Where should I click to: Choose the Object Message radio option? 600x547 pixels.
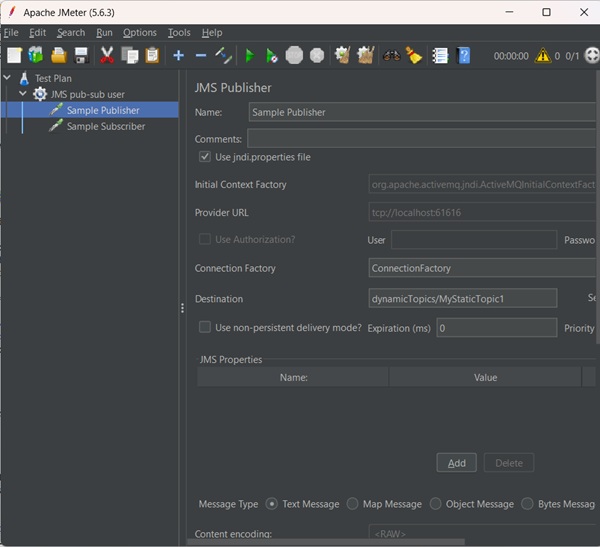coord(438,504)
